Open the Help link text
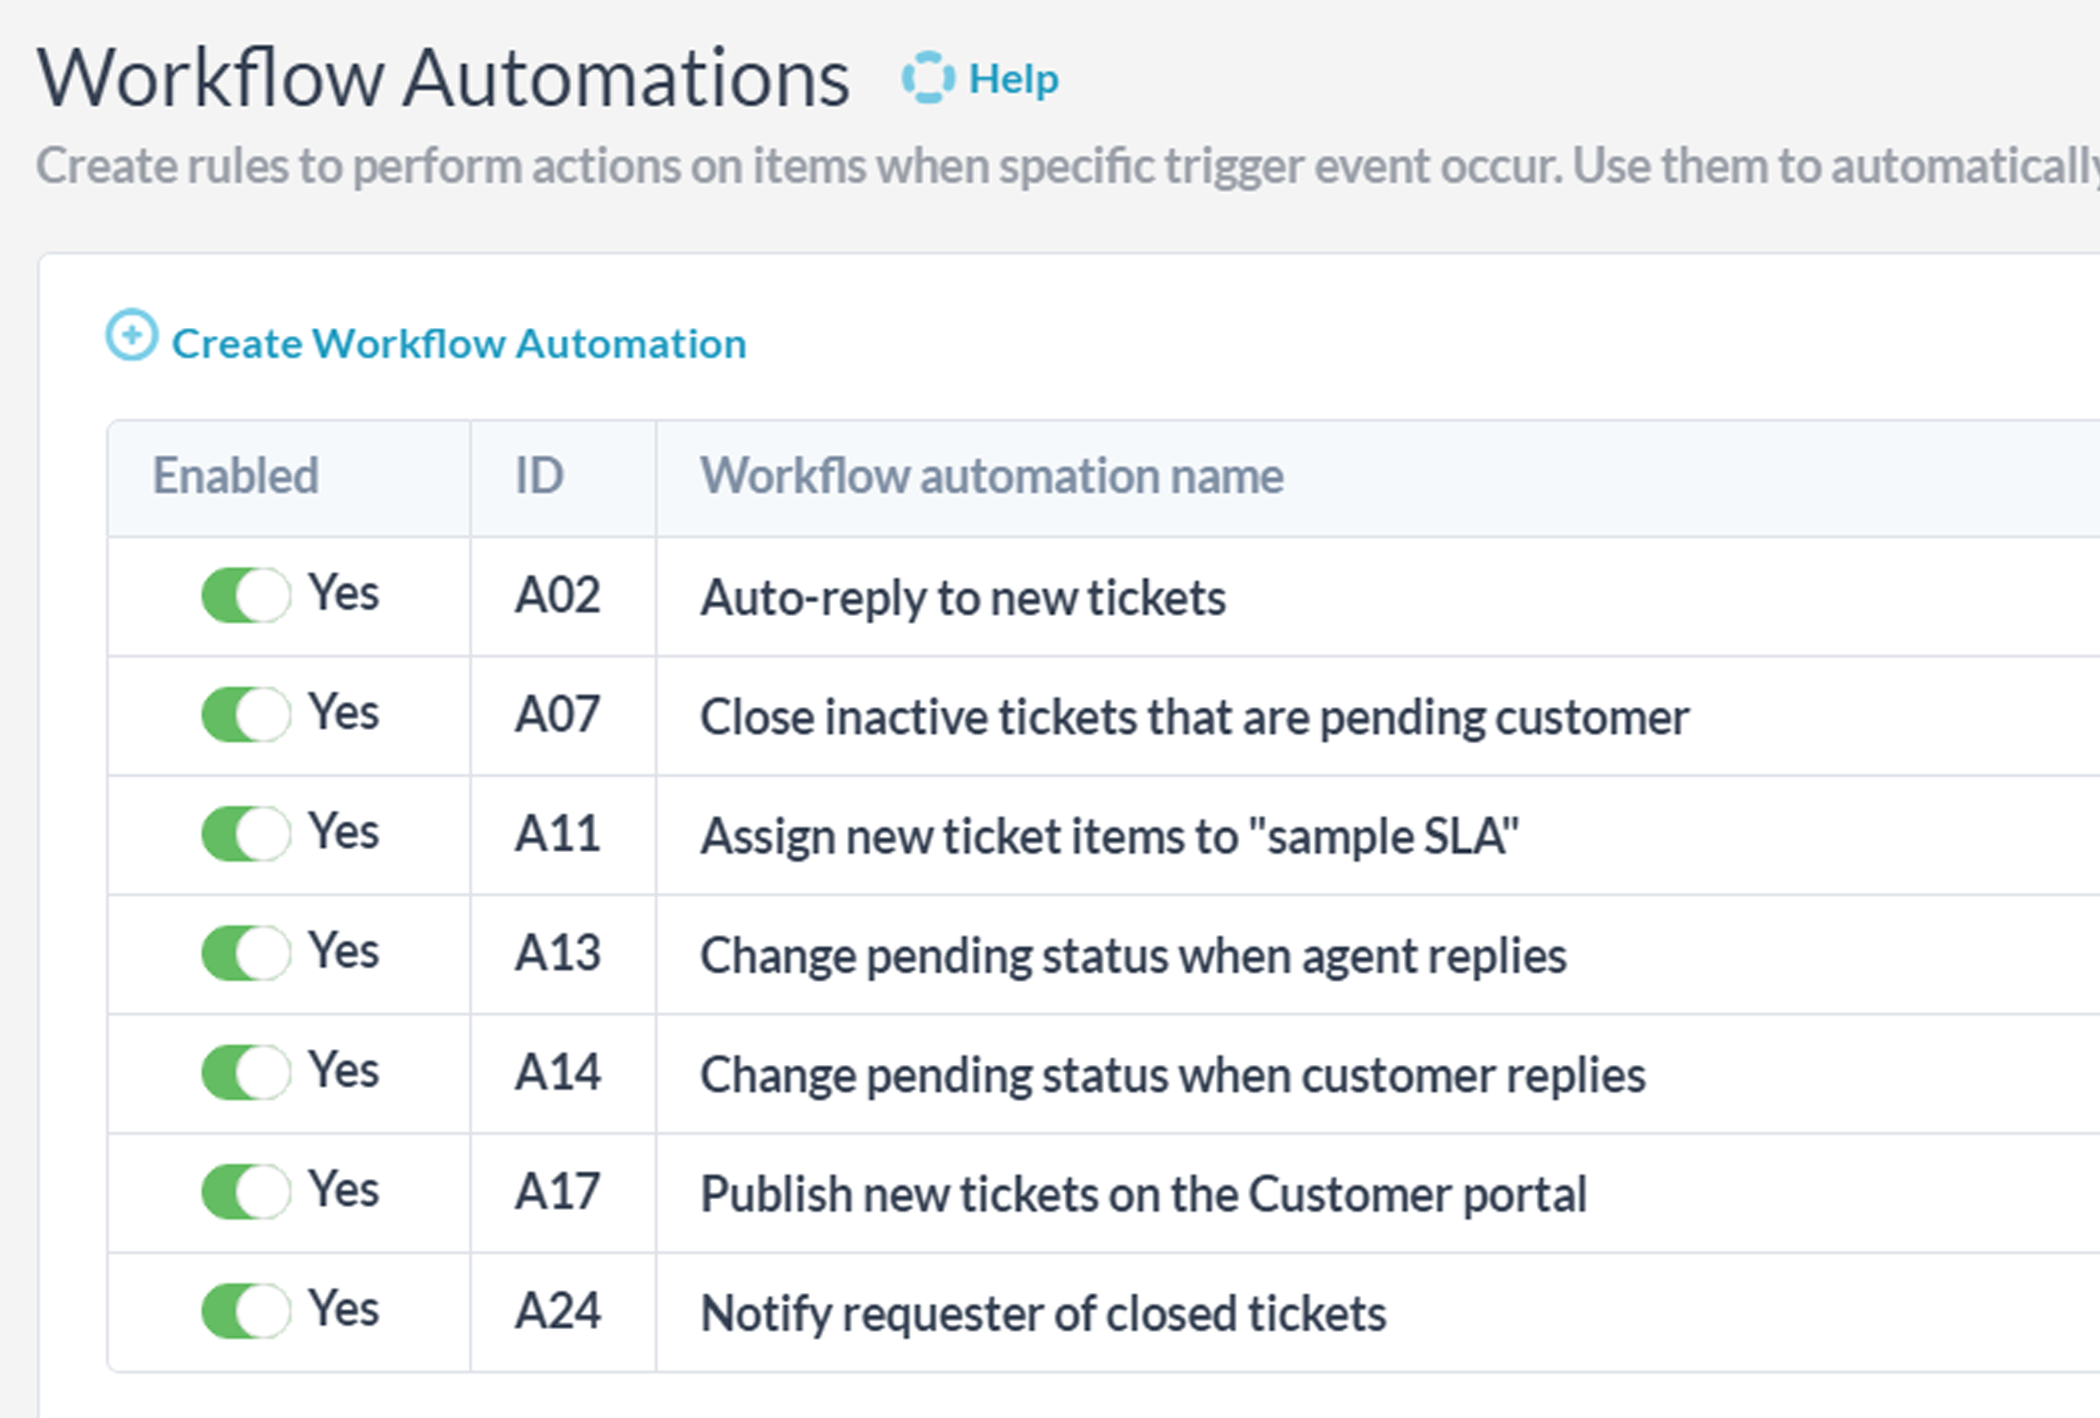Viewport: 2100px width, 1418px height. tap(1013, 79)
